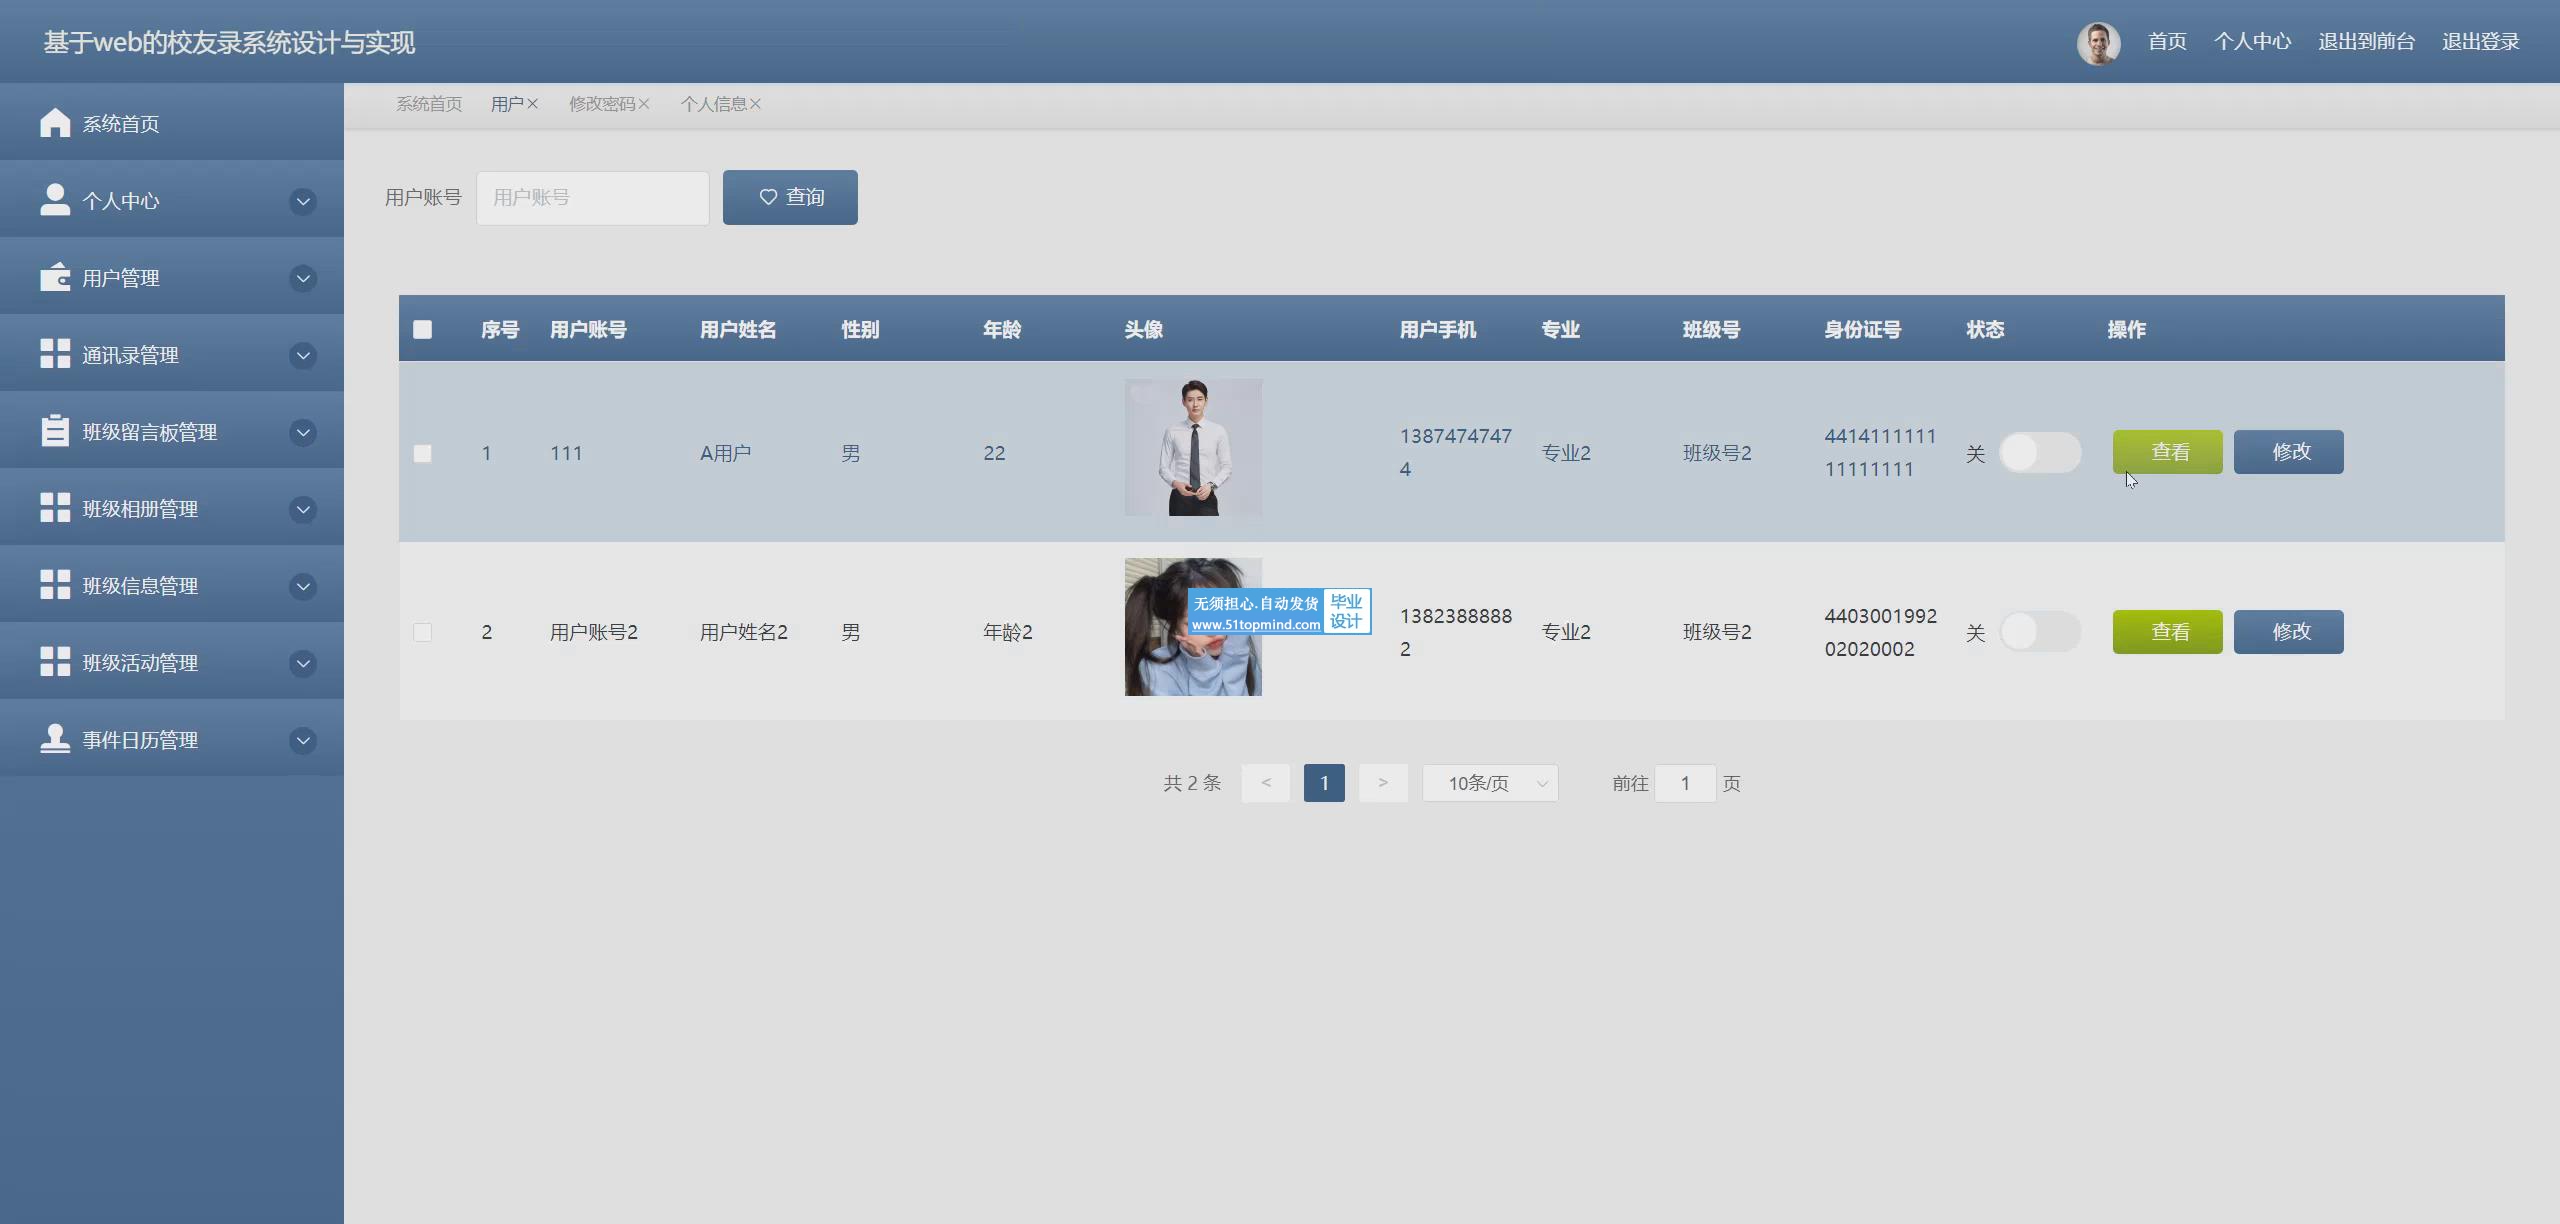Viewport: 2560px width, 1224px height.
Task: Expand the 班级信息管理 menu chevron
Action: (303, 586)
